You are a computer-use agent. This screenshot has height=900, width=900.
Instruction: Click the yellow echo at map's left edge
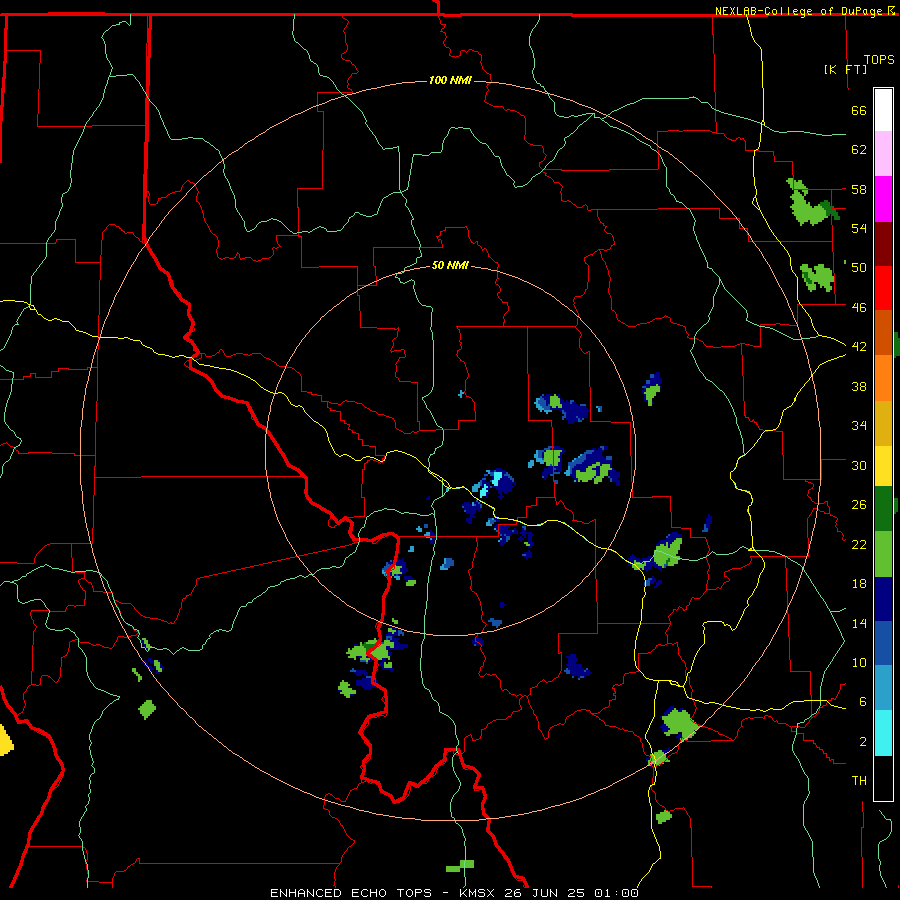pyautogui.click(x=5, y=739)
